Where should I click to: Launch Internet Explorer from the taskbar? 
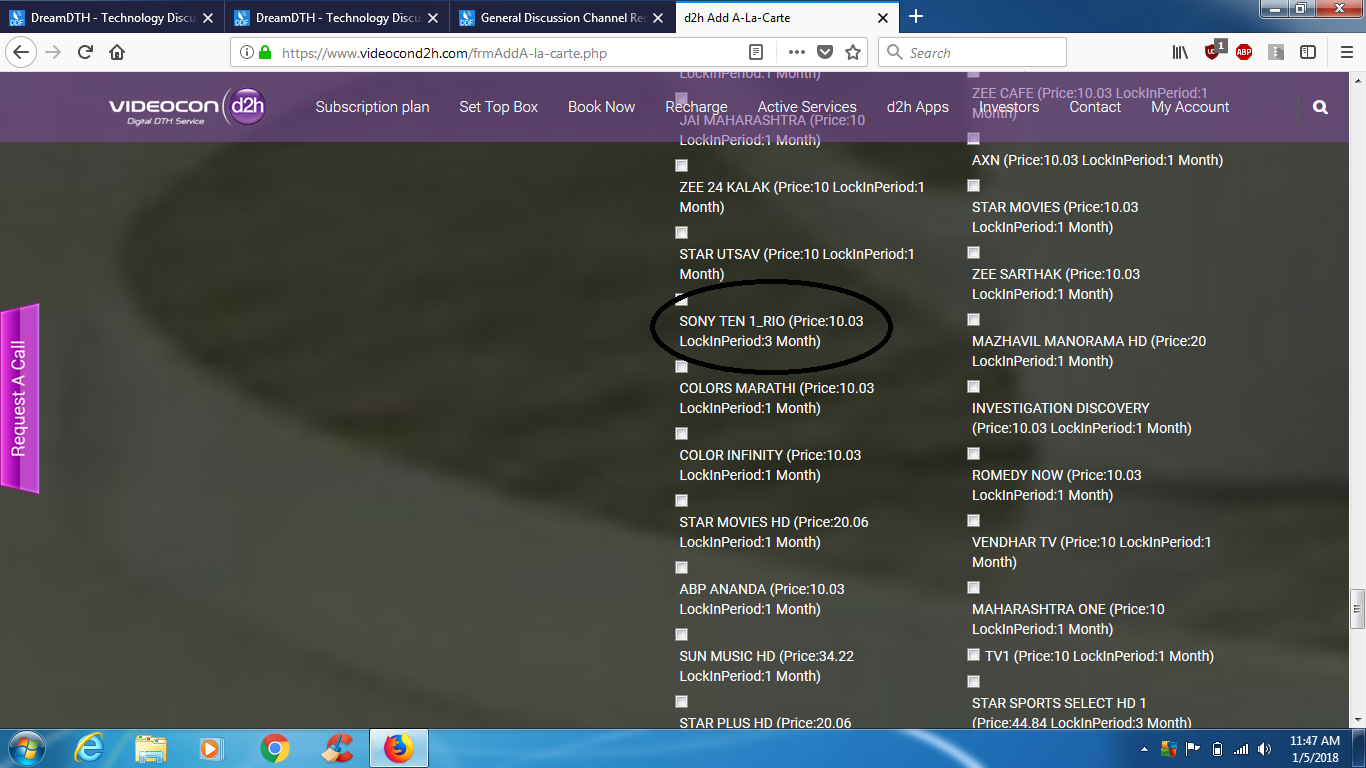click(x=89, y=748)
